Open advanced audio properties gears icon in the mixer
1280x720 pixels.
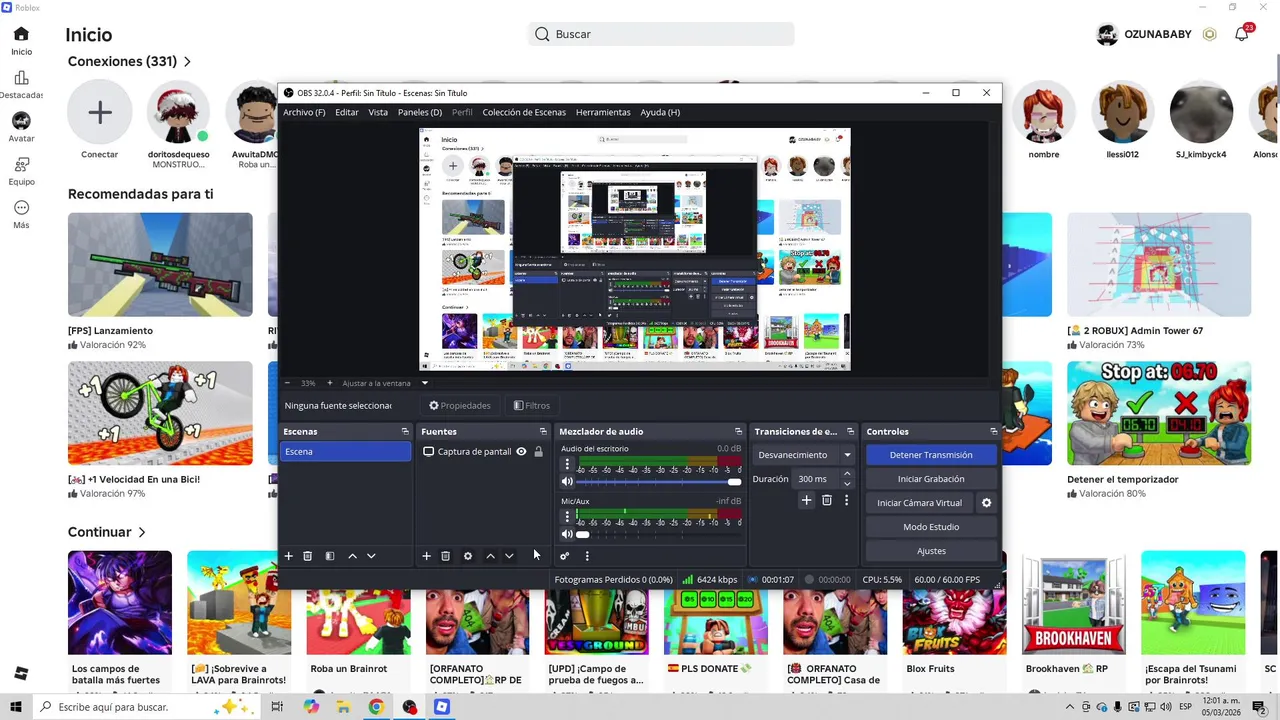point(564,556)
